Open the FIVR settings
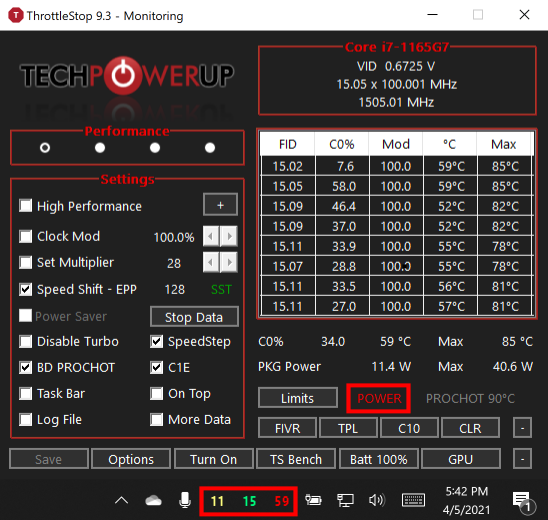Viewport: 548px width, 520px height. point(287,428)
